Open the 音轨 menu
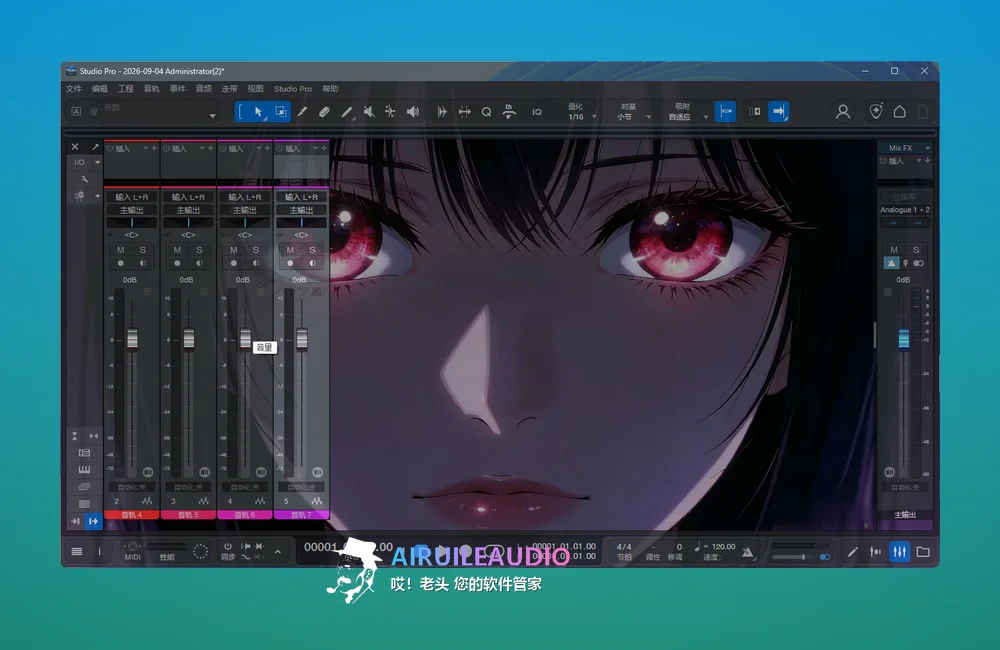This screenshot has height=650, width=1000. tap(151, 89)
